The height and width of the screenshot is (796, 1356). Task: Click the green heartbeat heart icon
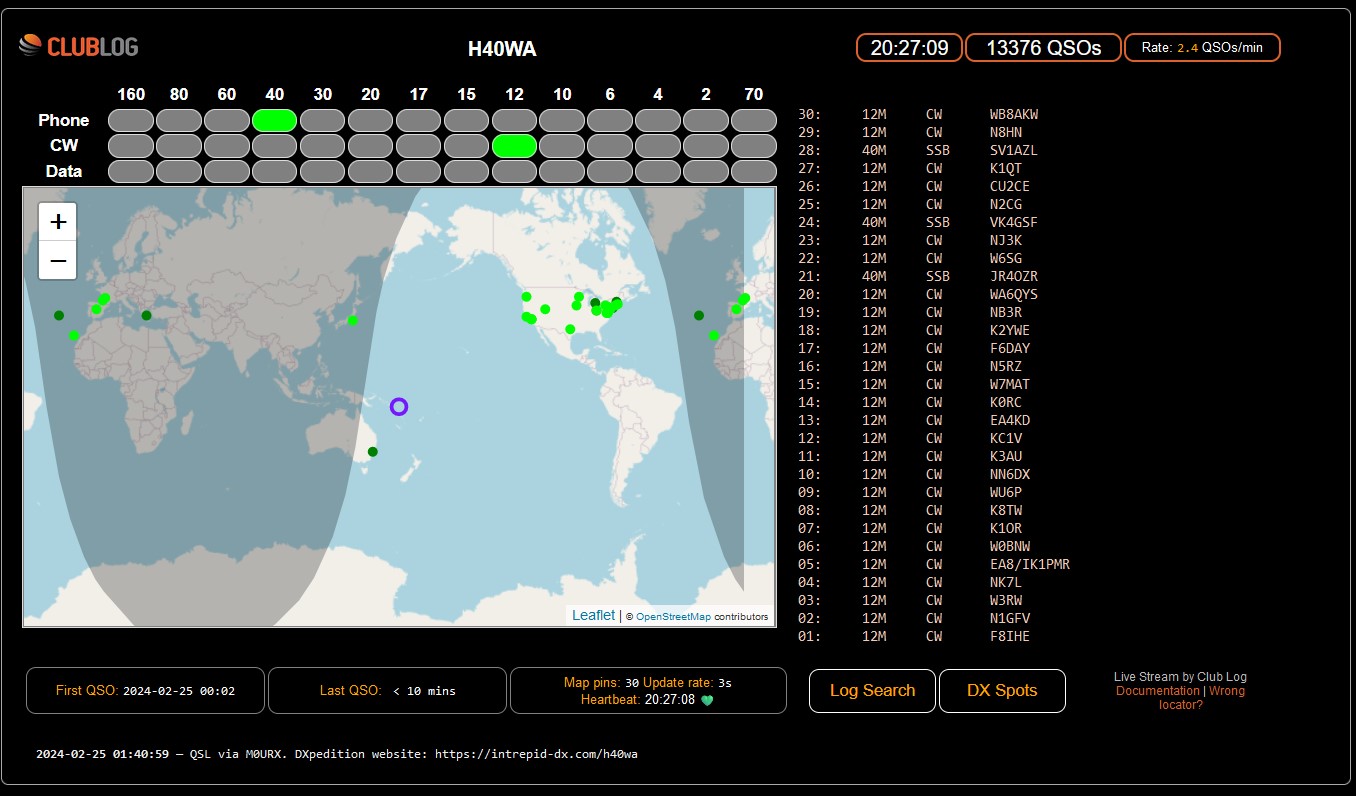(x=707, y=701)
